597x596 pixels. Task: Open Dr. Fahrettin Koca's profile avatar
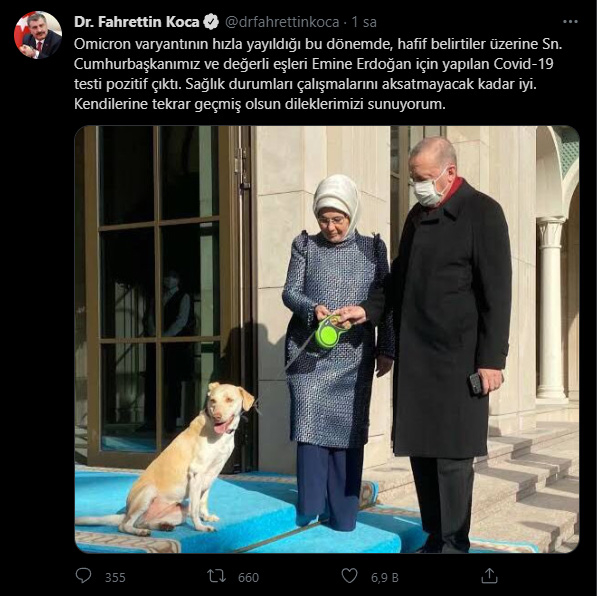point(38,35)
